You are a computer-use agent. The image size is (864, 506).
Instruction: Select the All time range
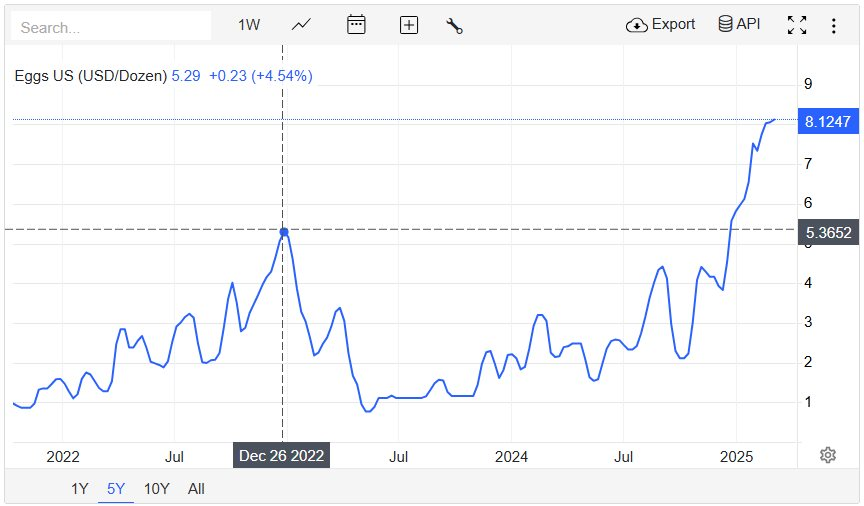pos(196,489)
